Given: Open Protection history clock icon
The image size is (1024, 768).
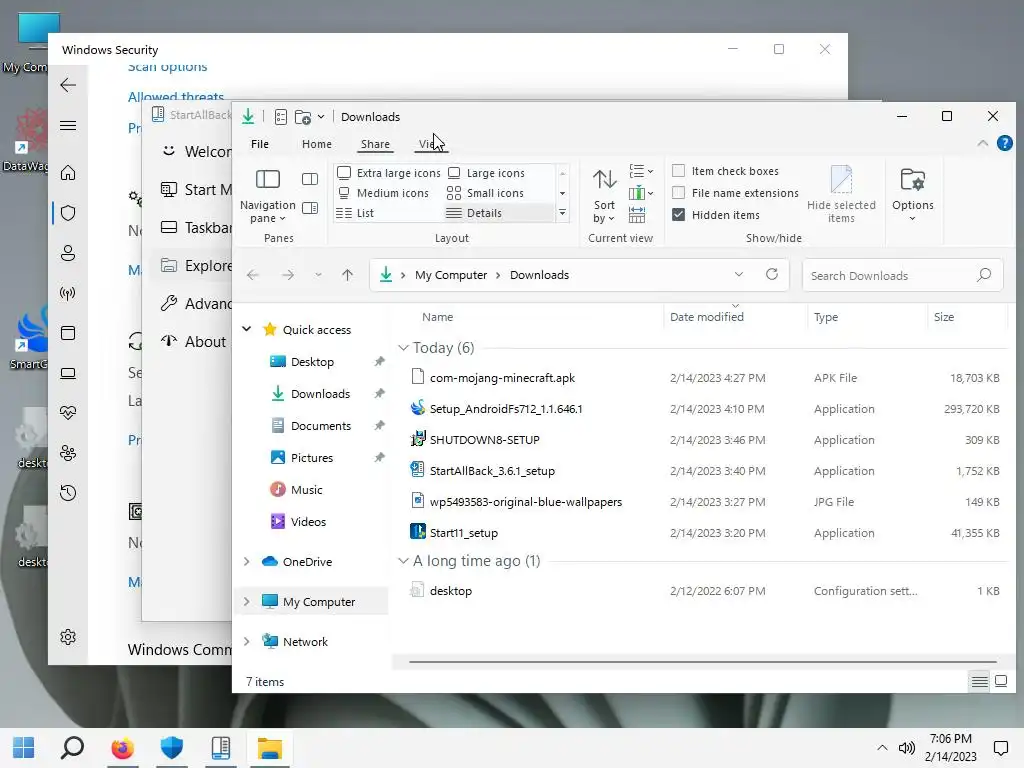Looking at the screenshot, I should (68, 492).
